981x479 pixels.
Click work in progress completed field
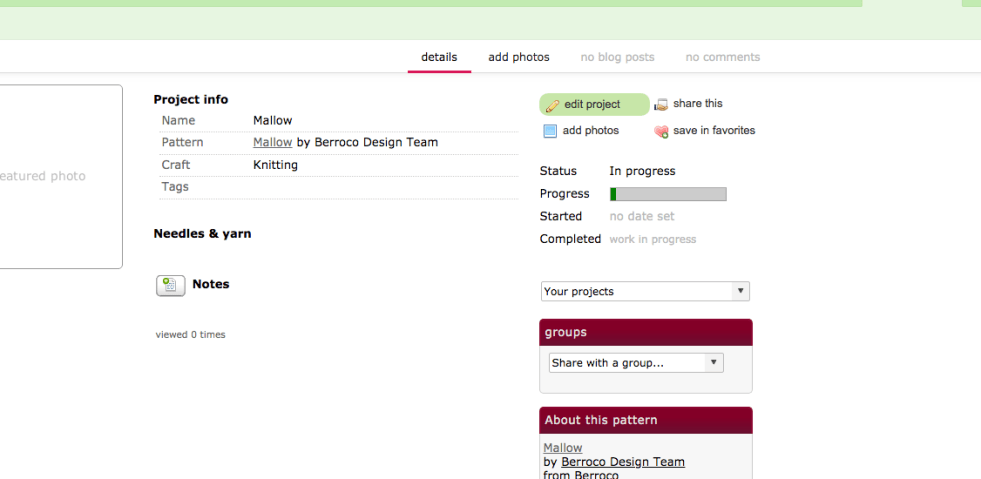coord(653,239)
